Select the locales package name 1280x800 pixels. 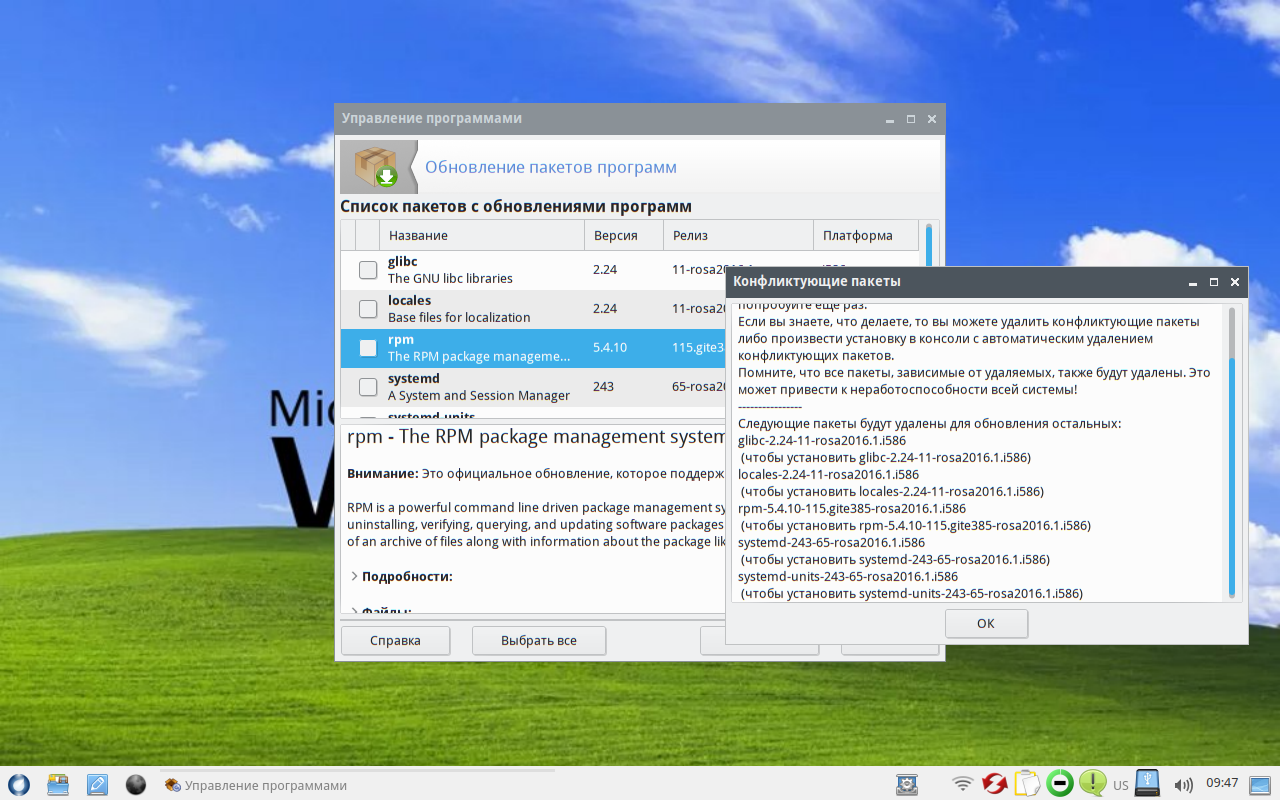coord(409,300)
